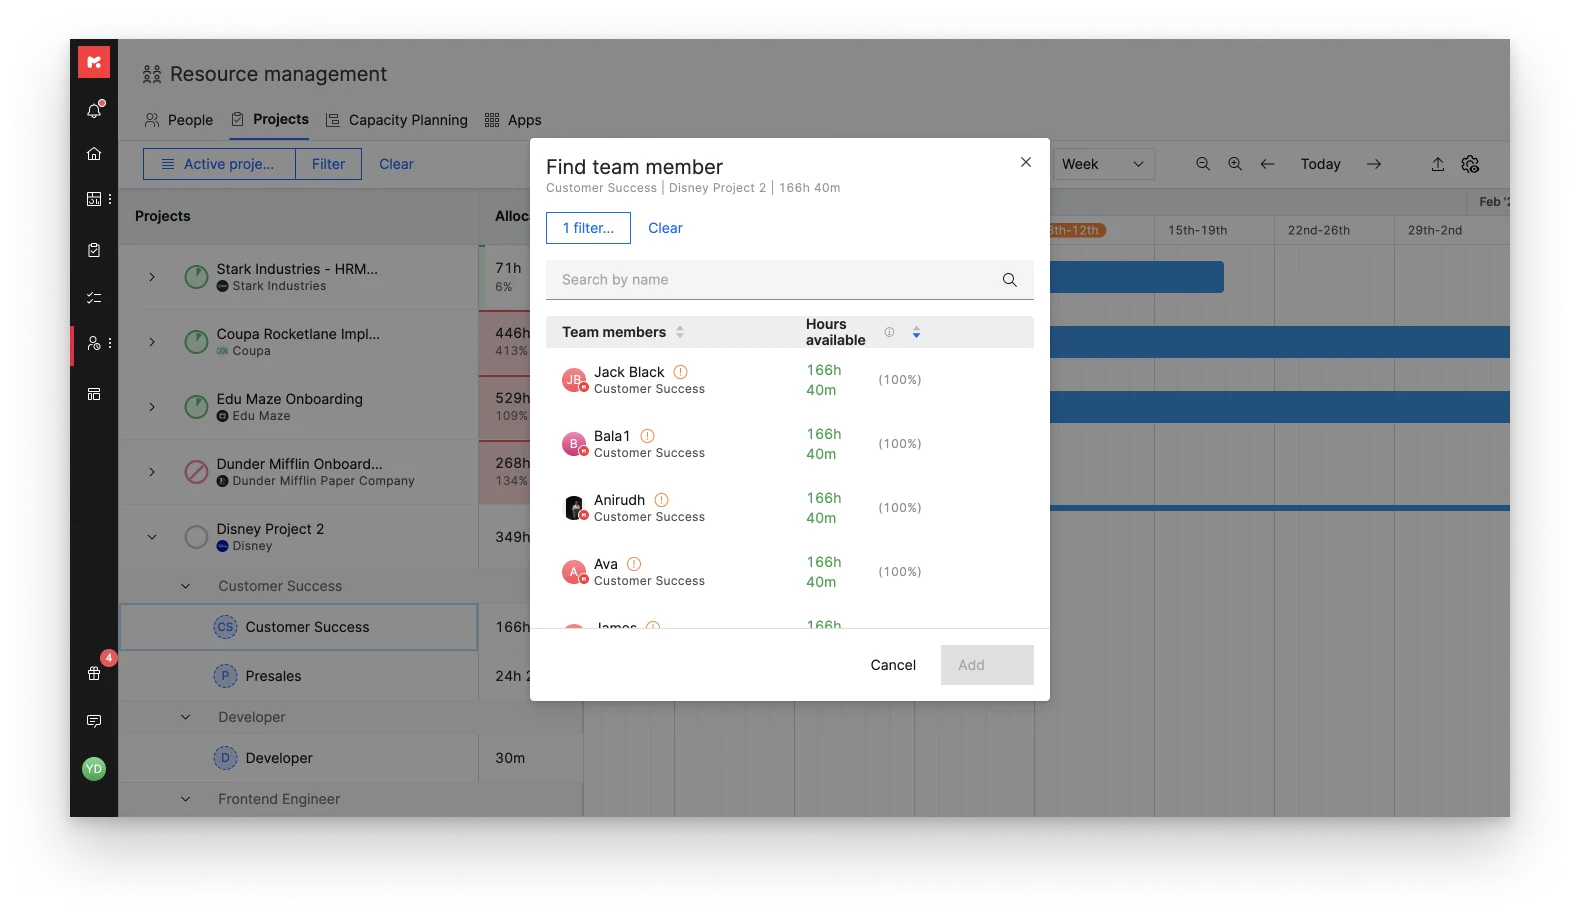1580x918 pixels.
Task: Click the Cancel button
Action: pyautogui.click(x=893, y=665)
